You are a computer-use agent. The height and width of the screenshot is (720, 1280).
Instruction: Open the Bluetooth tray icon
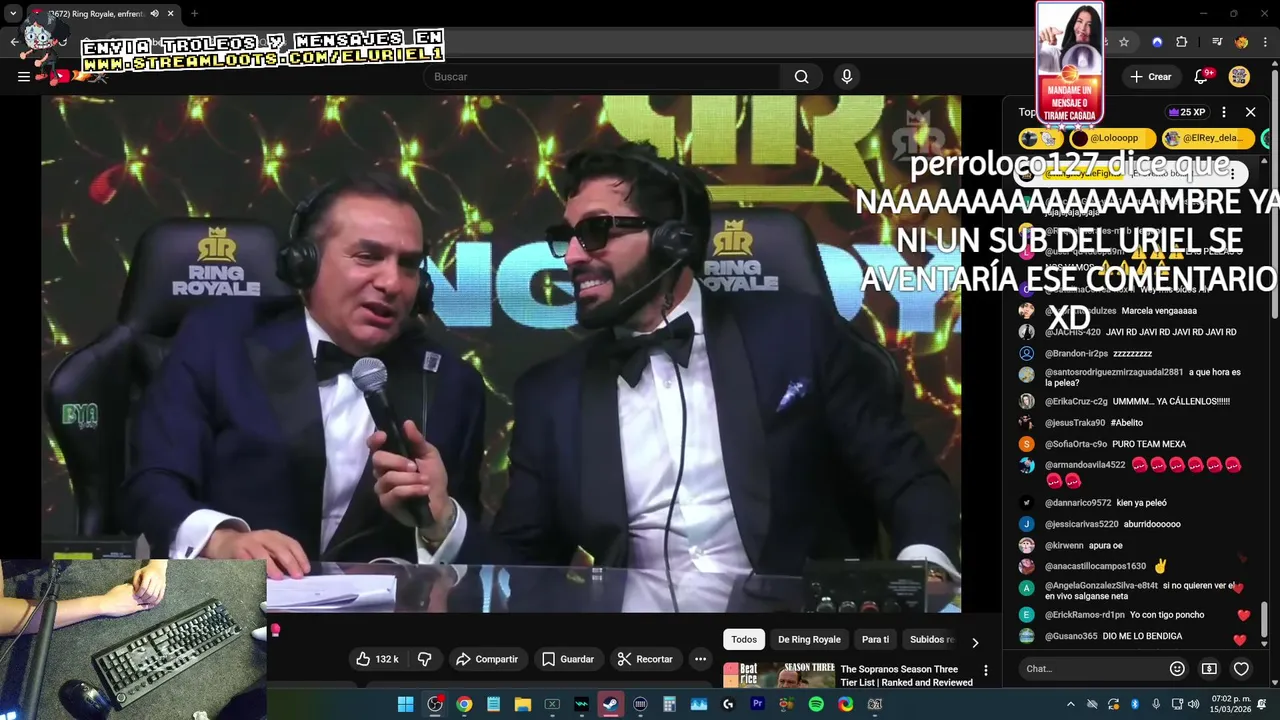(1135, 704)
